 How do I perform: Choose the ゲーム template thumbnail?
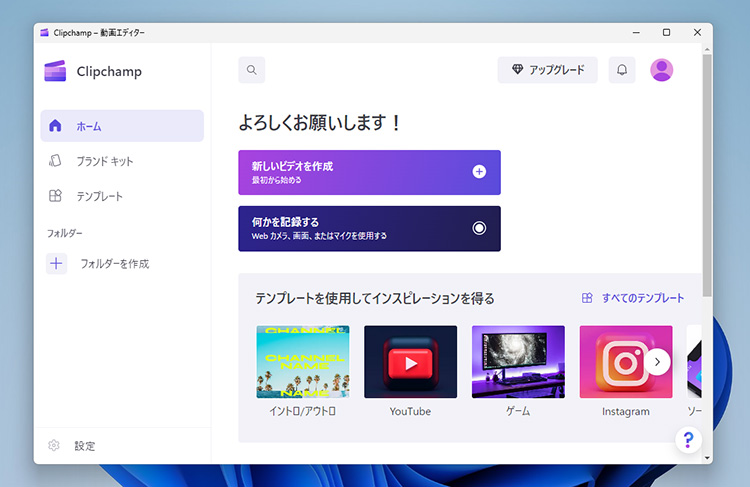coord(518,362)
